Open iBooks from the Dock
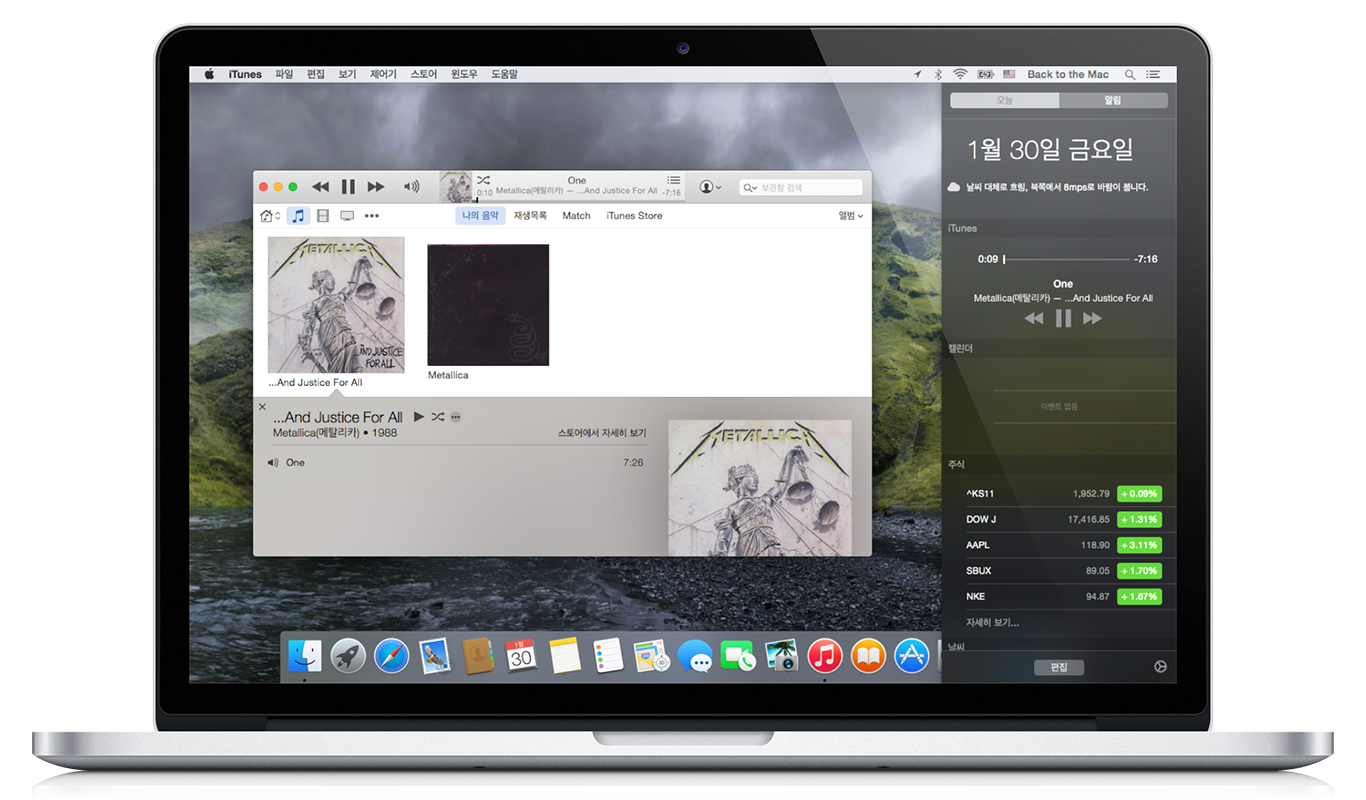Viewport: 1366px width, 800px height. pyautogui.click(x=868, y=655)
